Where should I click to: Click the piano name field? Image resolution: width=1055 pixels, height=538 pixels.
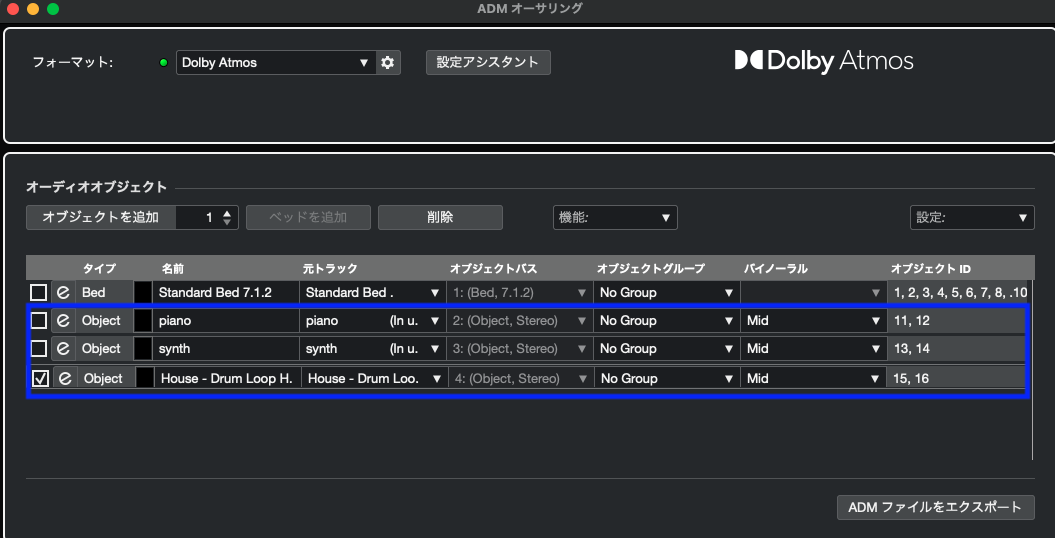(225, 321)
